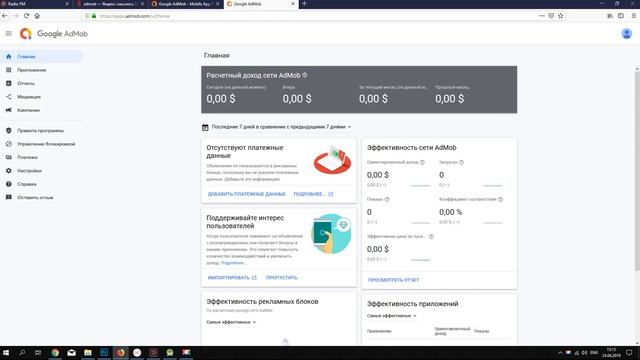Click the Оставить отзыв feedback icon
The height and width of the screenshot is (360, 640).
[9, 198]
